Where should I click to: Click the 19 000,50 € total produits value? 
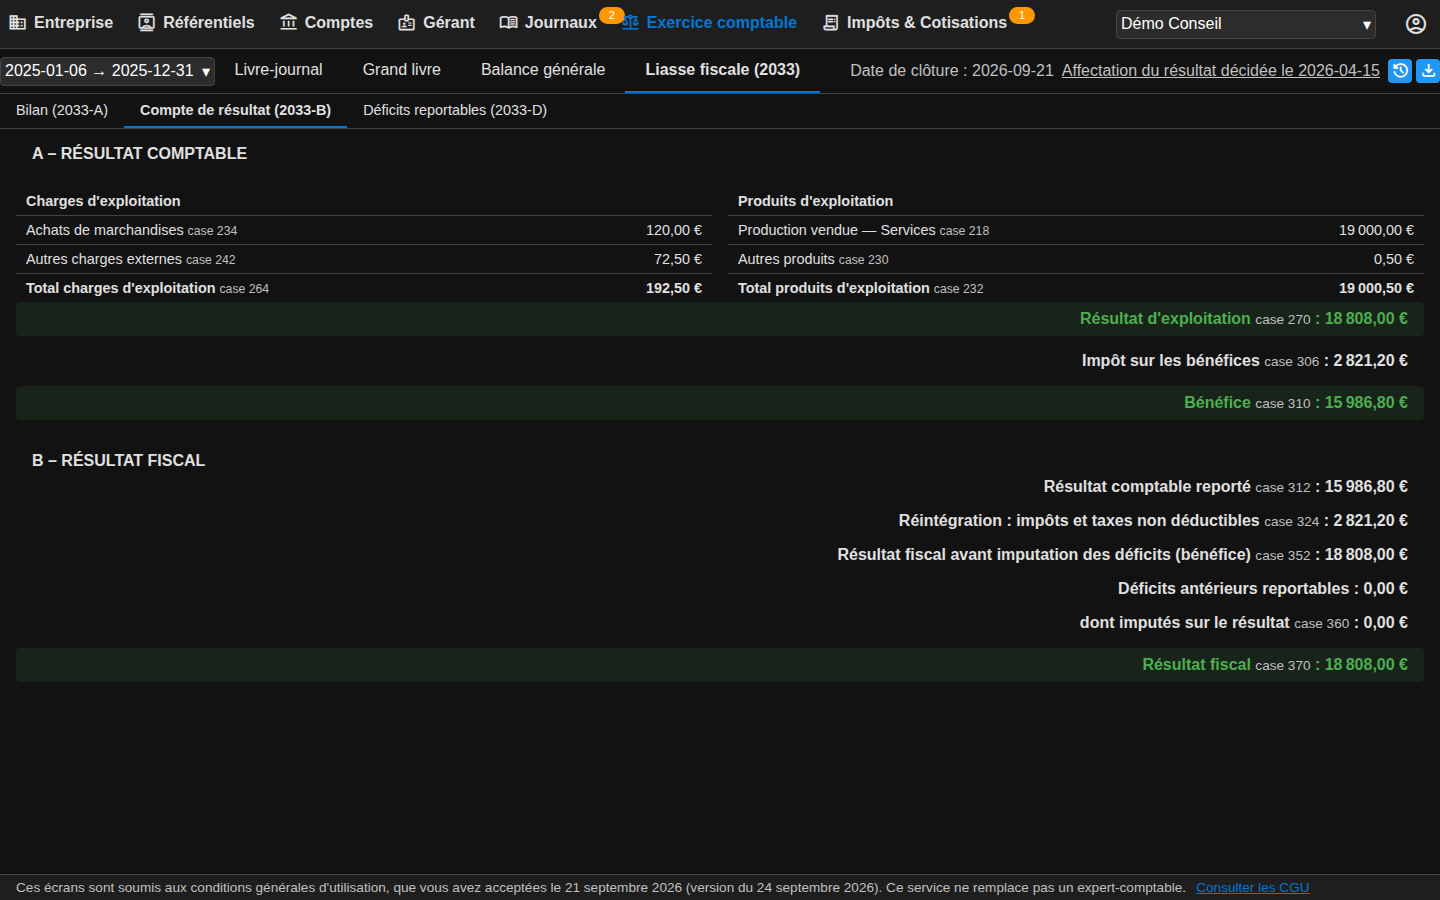click(1376, 288)
